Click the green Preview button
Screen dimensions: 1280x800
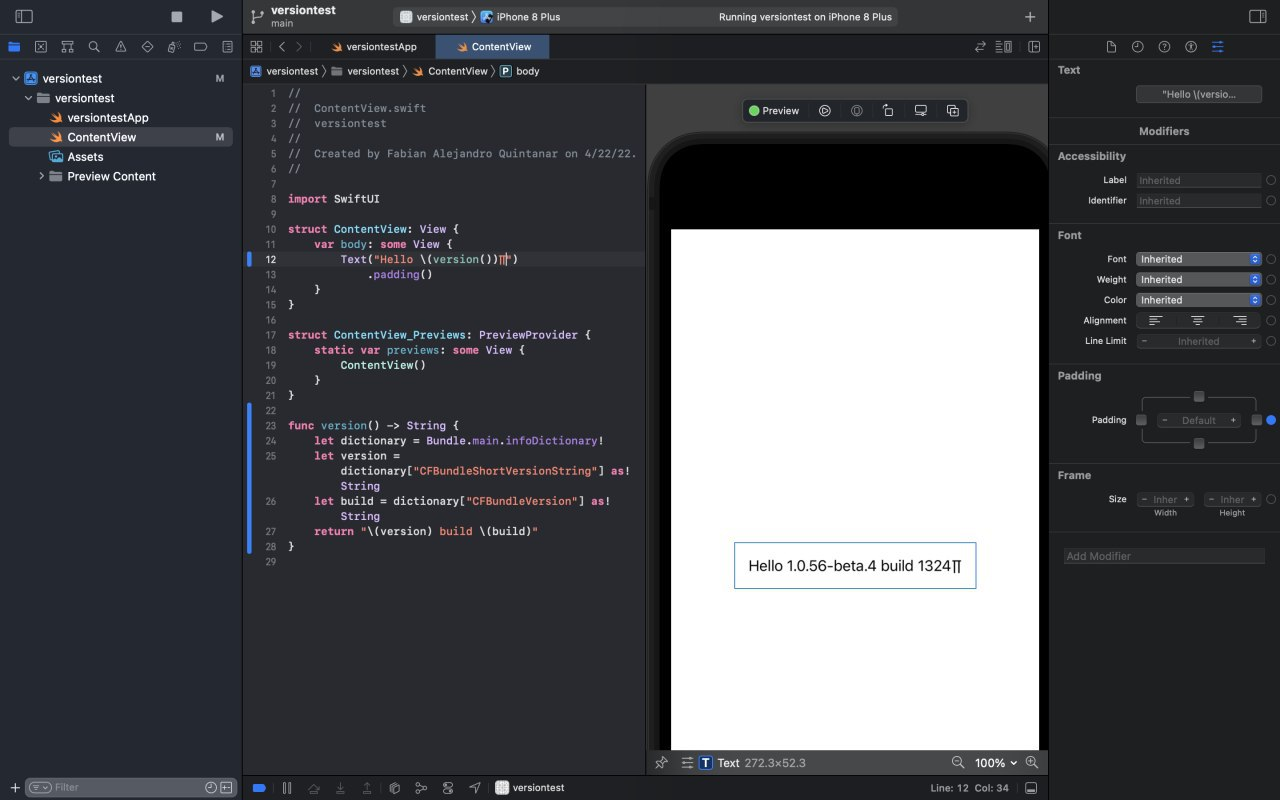(x=774, y=110)
